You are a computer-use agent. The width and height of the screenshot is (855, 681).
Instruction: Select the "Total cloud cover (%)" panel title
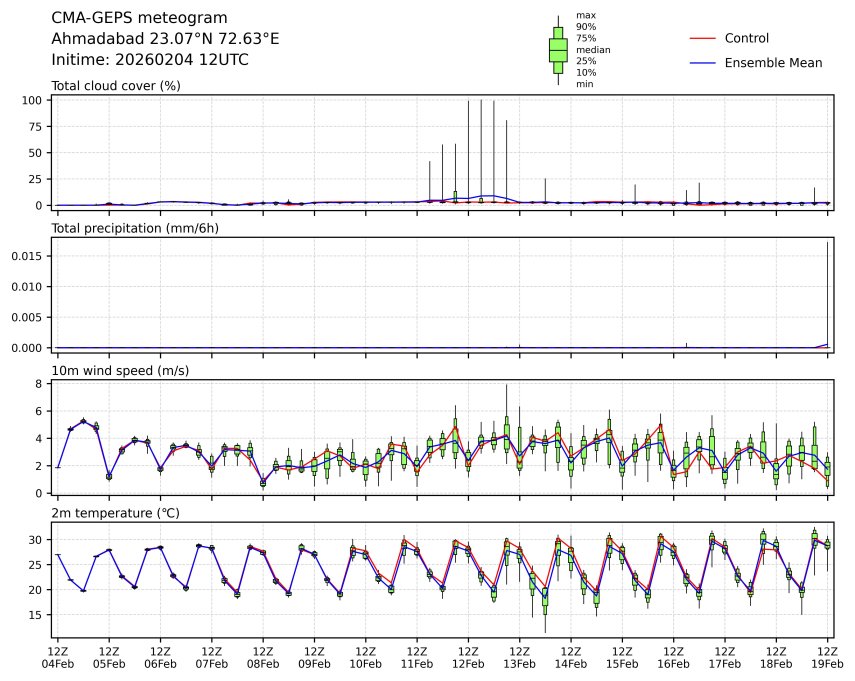[x=115, y=86]
